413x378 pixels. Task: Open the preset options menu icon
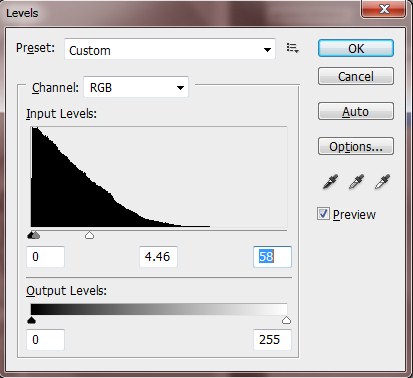[x=292, y=48]
